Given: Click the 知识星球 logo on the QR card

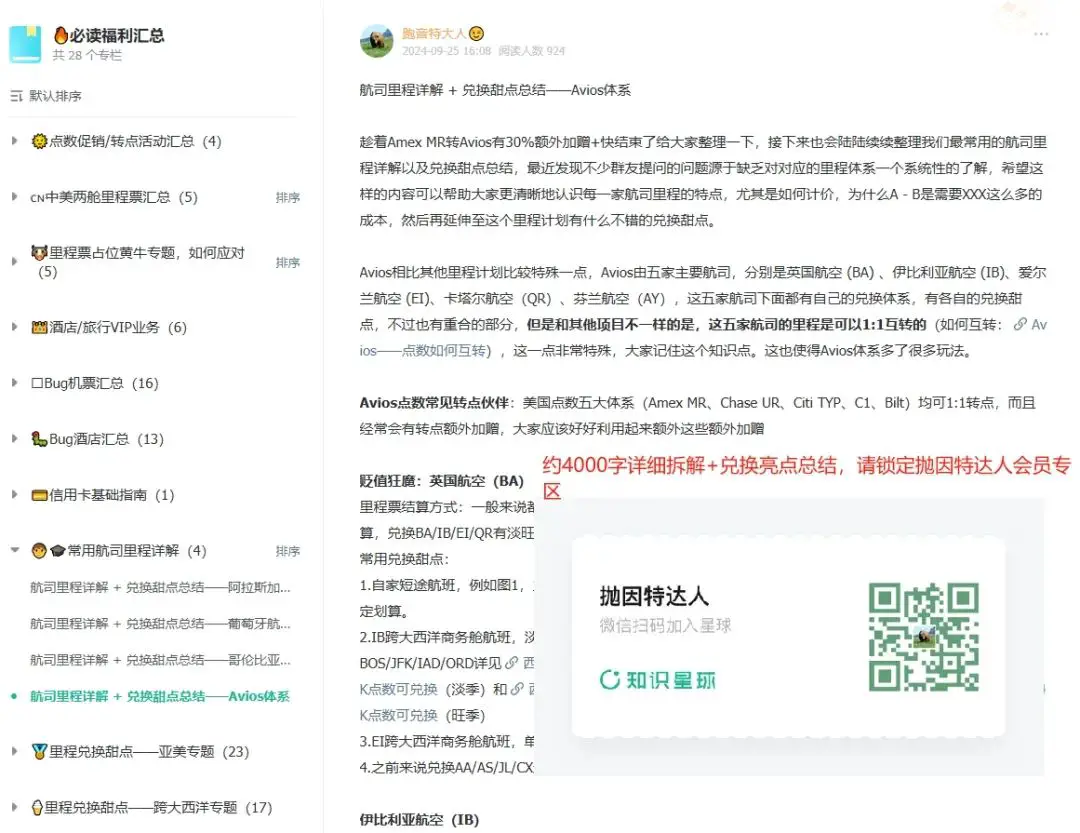Looking at the screenshot, I should pyautogui.click(x=655, y=677).
